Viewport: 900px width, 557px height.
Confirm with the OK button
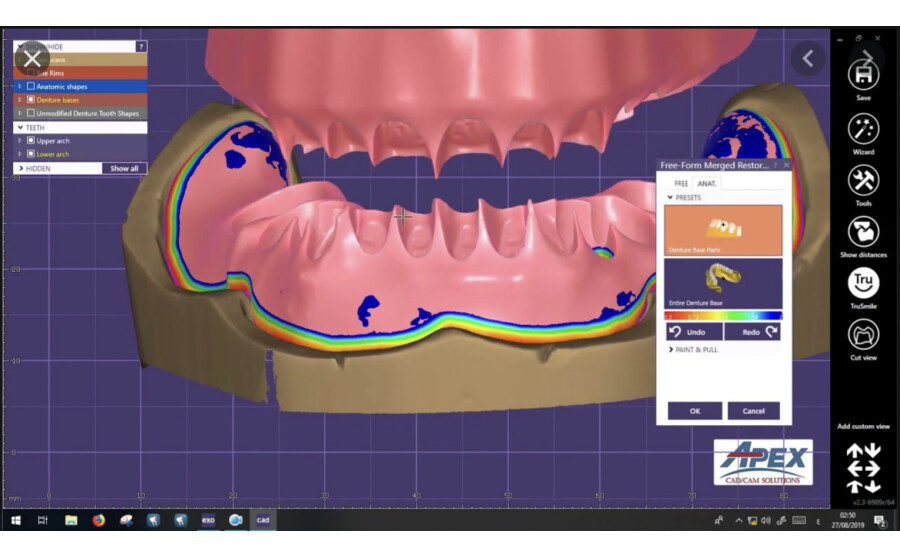(x=695, y=411)
